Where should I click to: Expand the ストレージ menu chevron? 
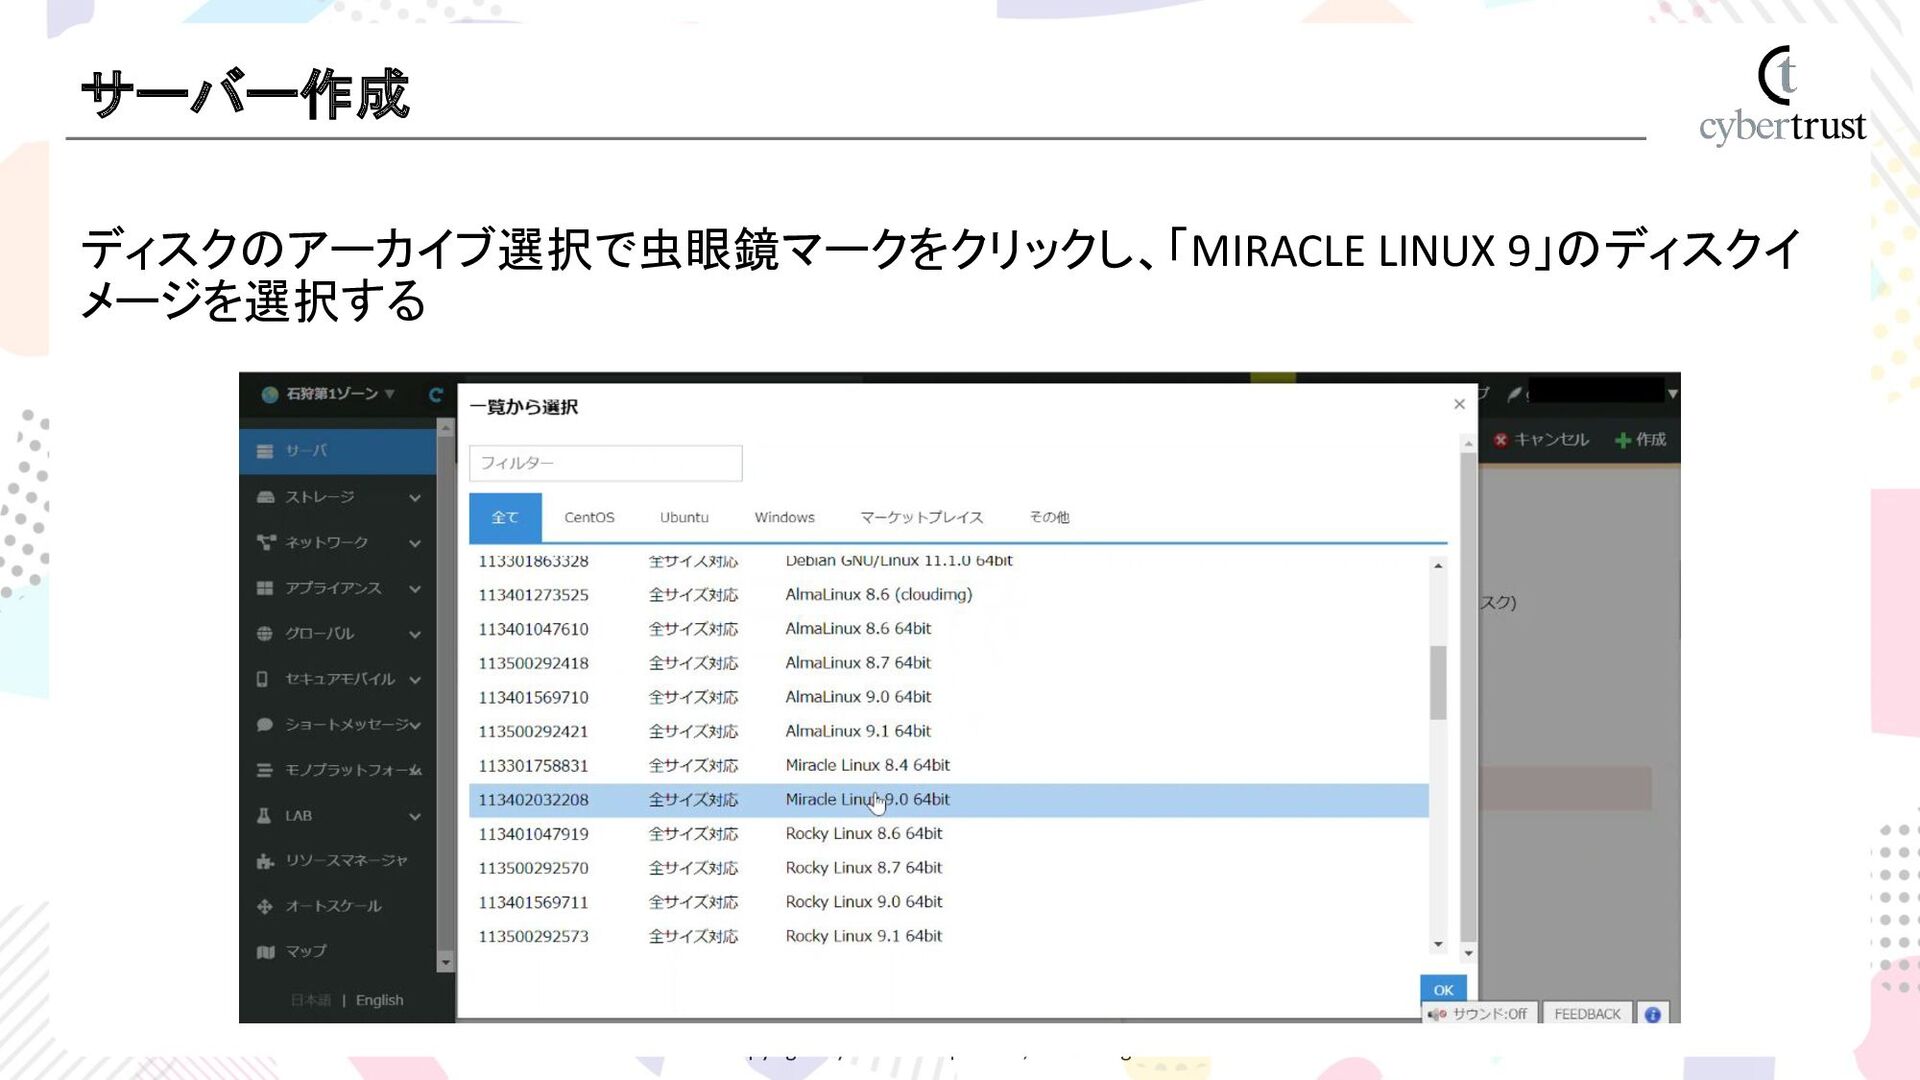(x=415, y=498)
